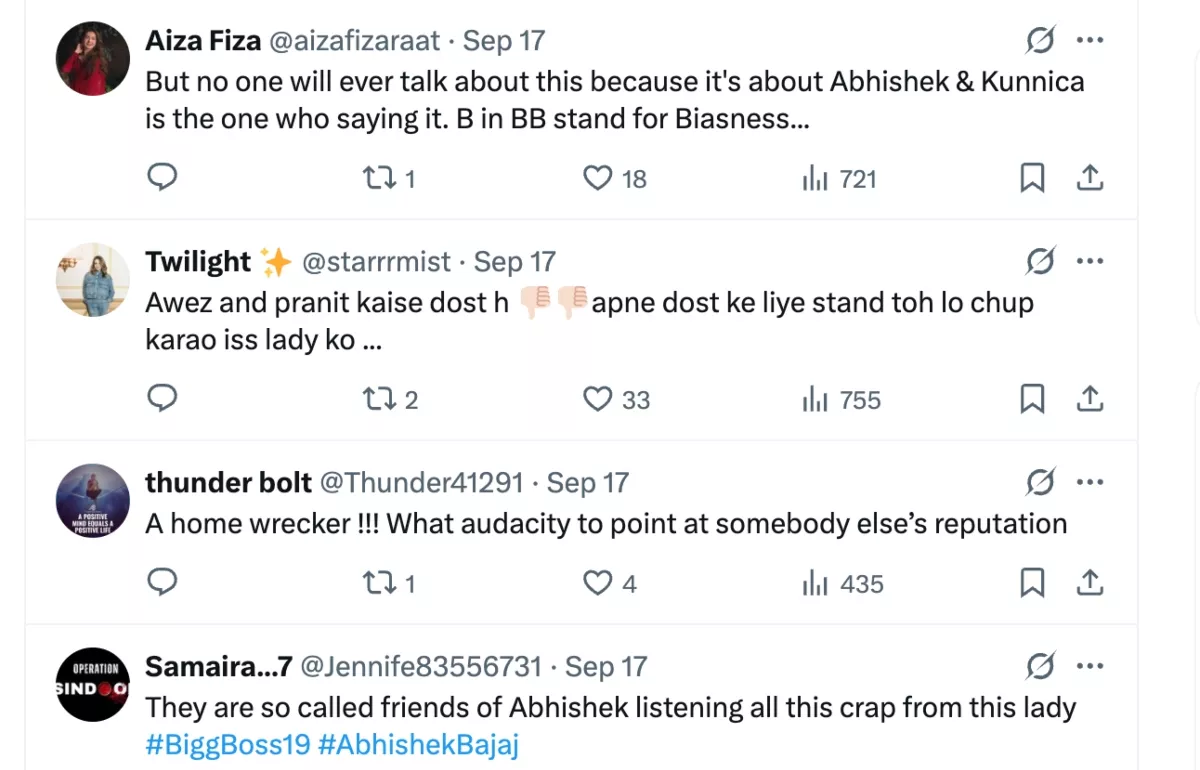Image resolution: width=1200 pixels, height=770 pixels.
Task: Retweet Aiza Fiza's post
Action: (x=378, y=178)
